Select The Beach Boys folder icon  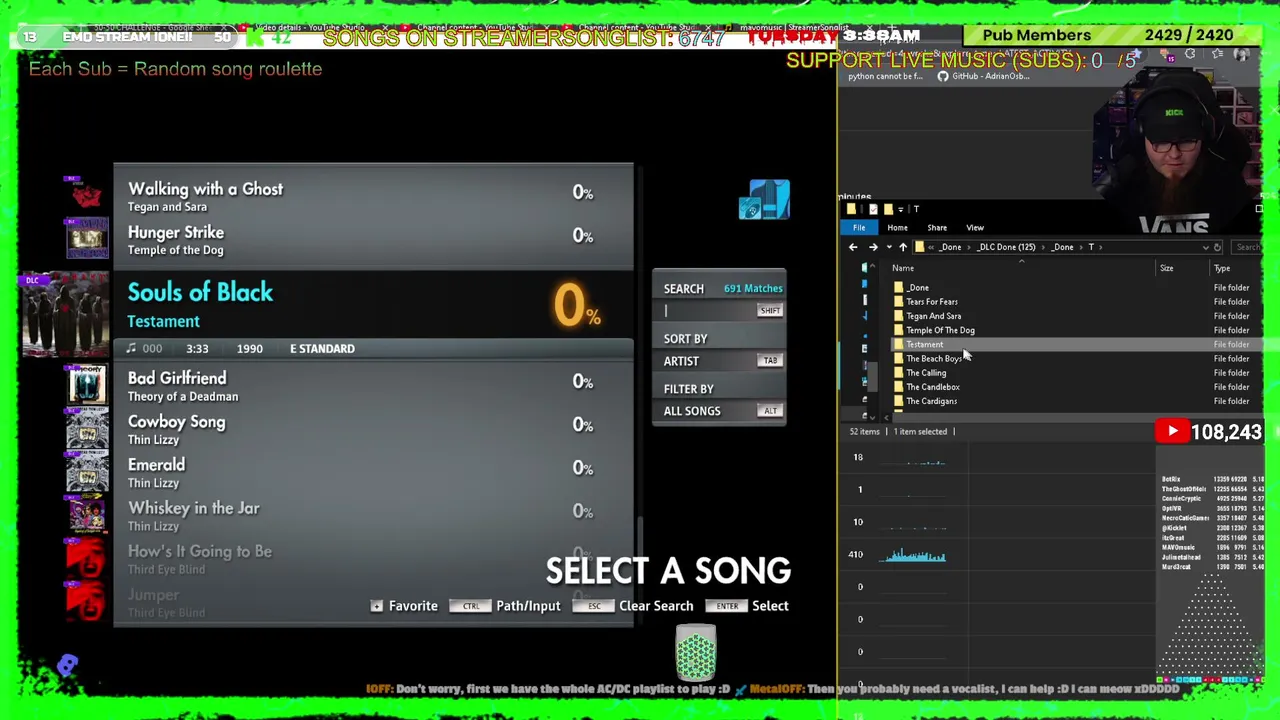(x=898, y=358)
